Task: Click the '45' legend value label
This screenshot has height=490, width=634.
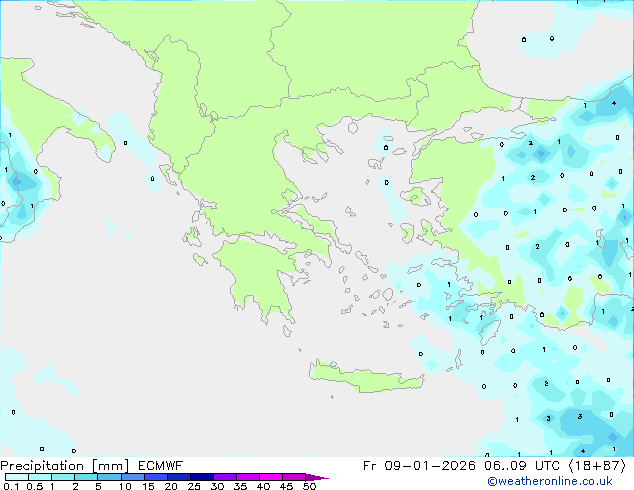Action: (286, 486)
